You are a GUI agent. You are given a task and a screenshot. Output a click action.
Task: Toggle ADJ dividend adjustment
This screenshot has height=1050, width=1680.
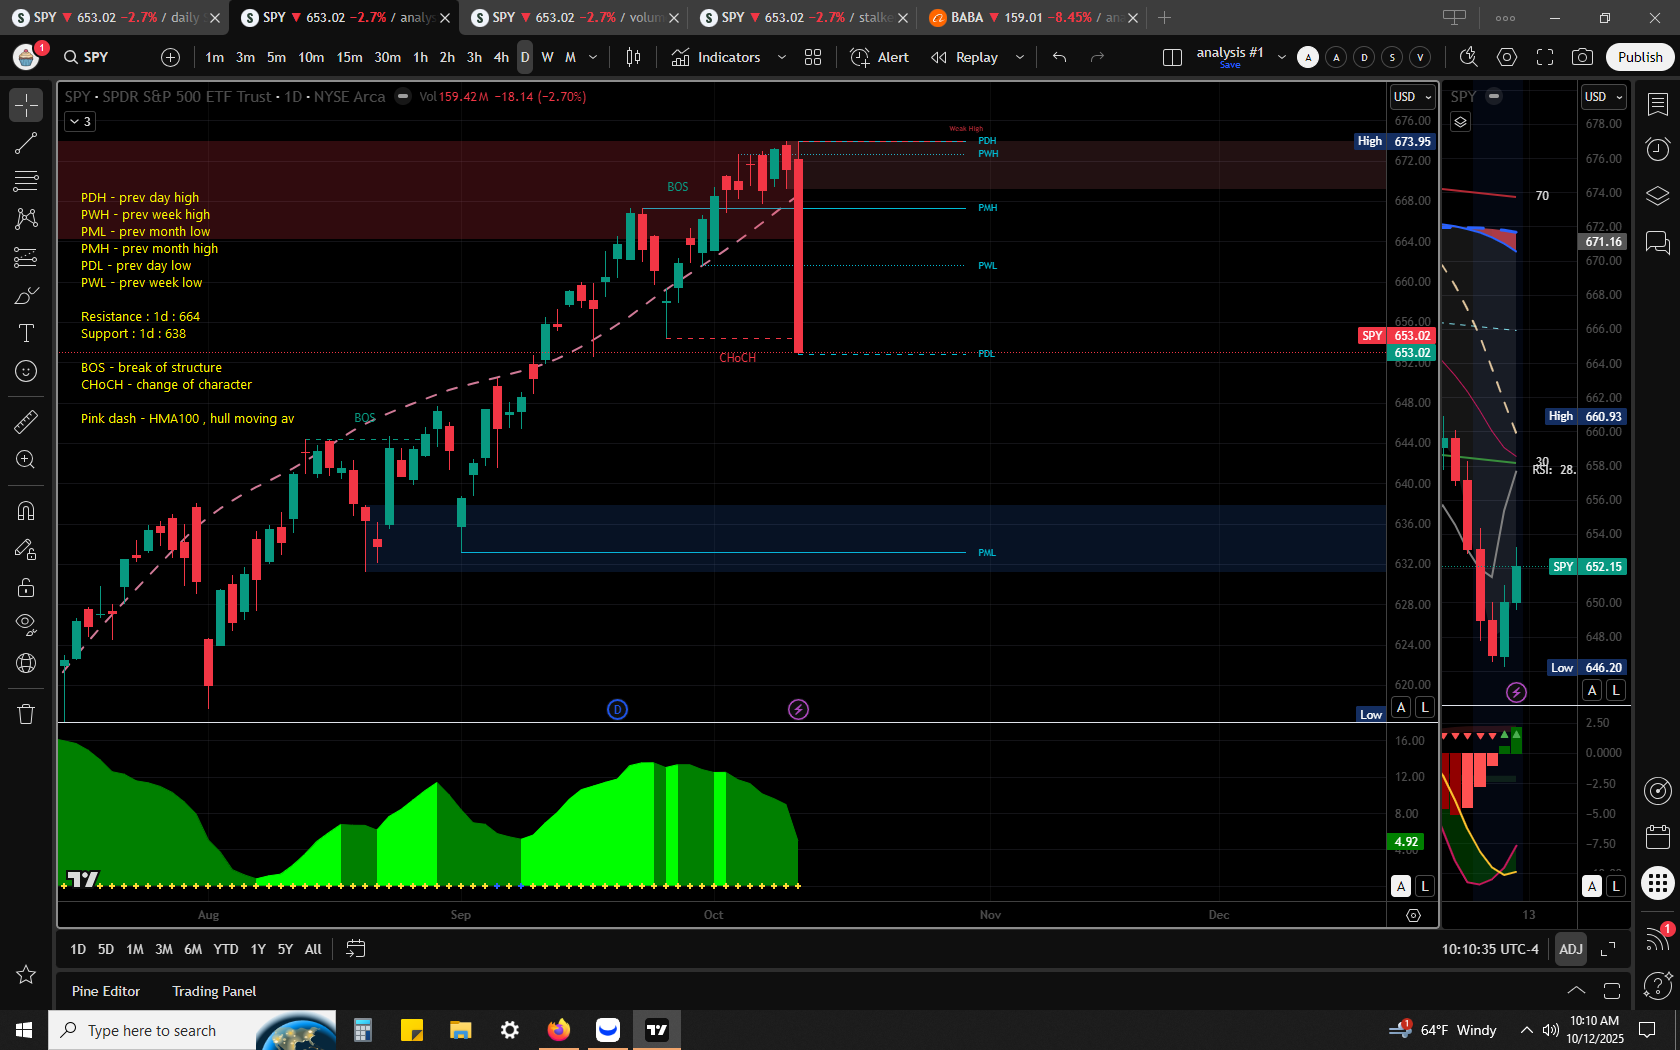click(1571, 949)
